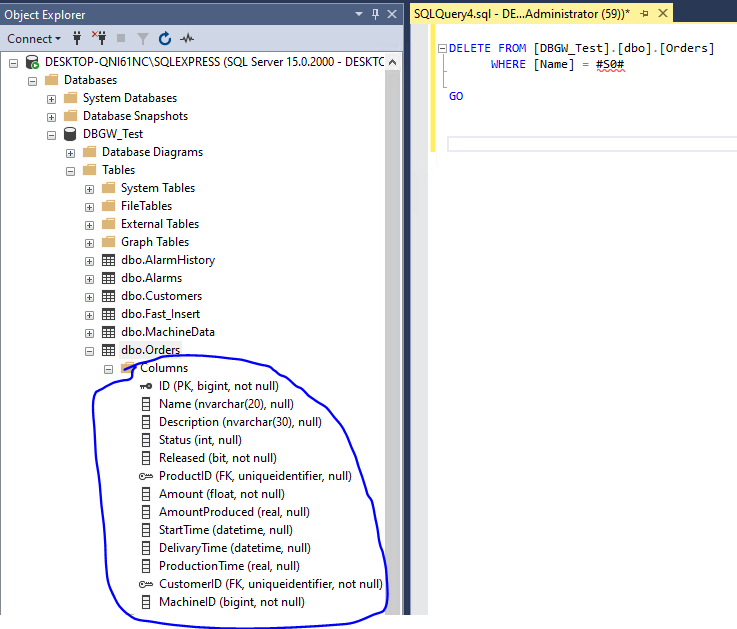Screen dimensions: 737x629
Task: Click the dbo.Alarms table icon
Action: point(108,278)
